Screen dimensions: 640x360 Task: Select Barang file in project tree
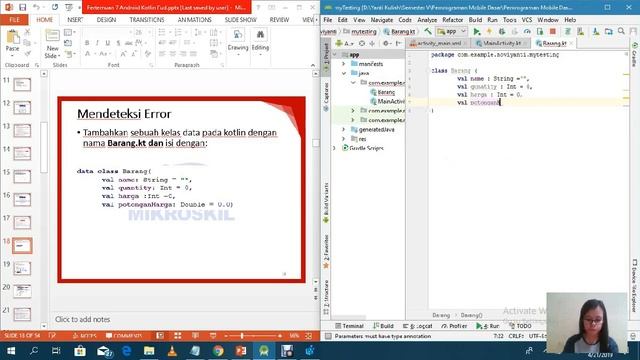pos(382,92)
